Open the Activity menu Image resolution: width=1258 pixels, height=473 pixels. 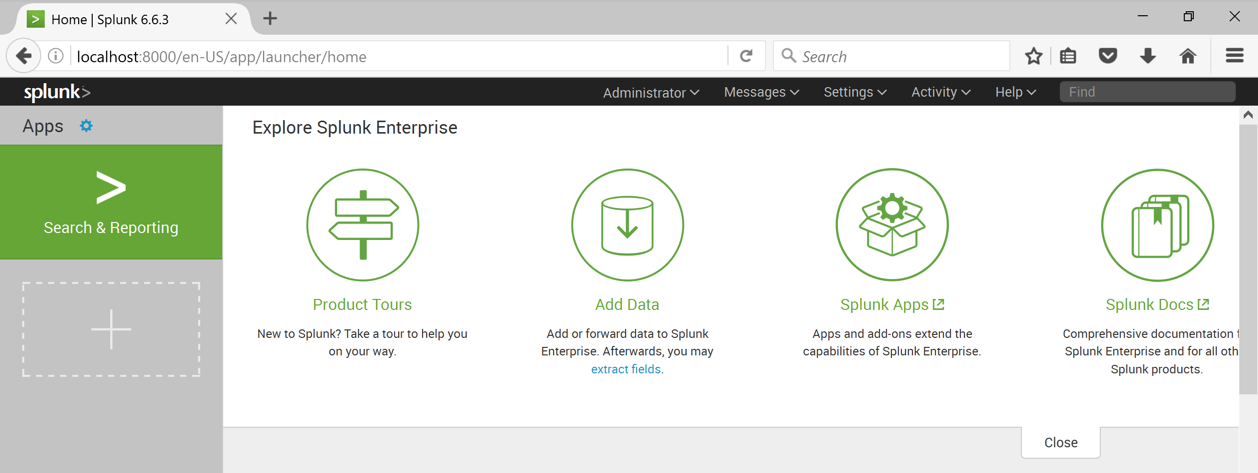[x=940, y=92]
